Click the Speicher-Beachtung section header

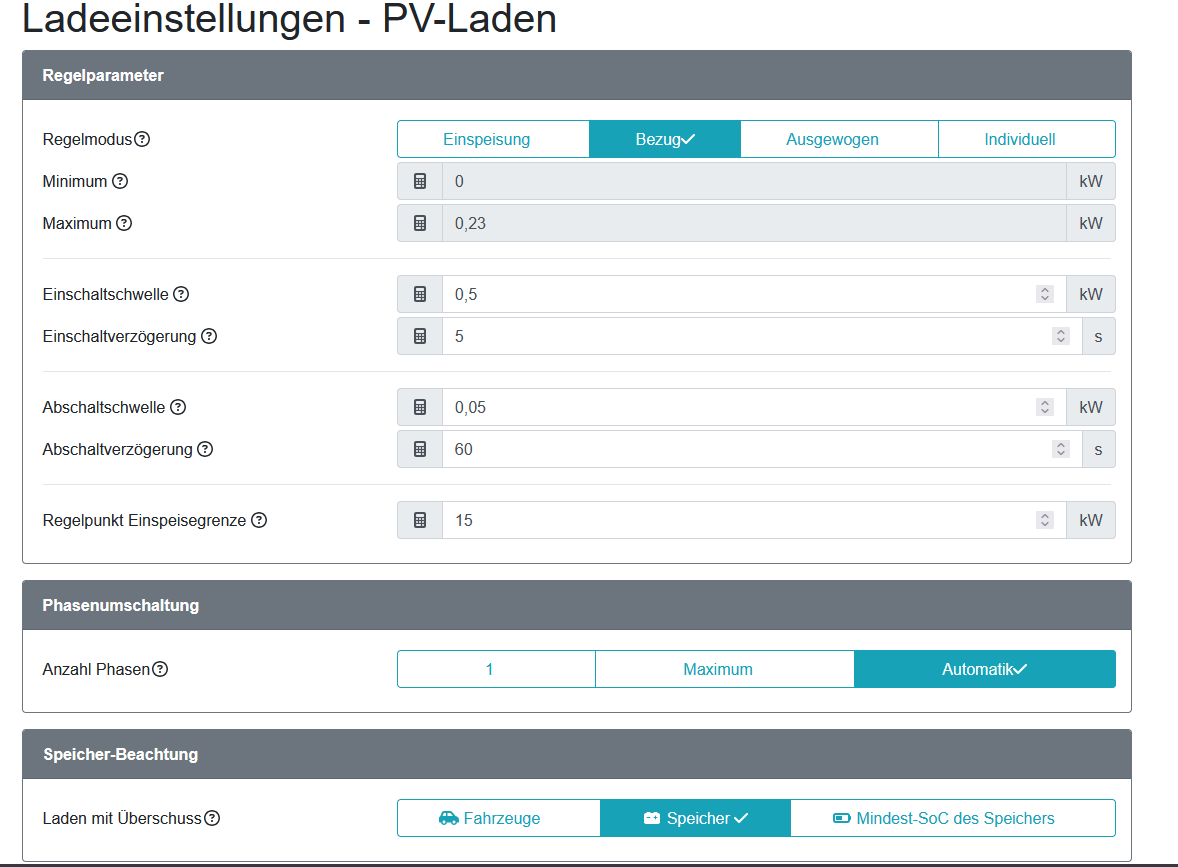point(577,754)
